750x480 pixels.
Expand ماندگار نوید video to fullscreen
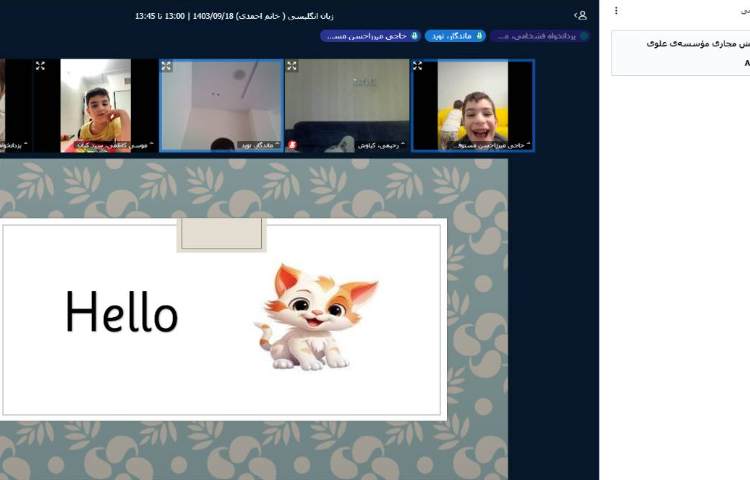click(167, 66)
